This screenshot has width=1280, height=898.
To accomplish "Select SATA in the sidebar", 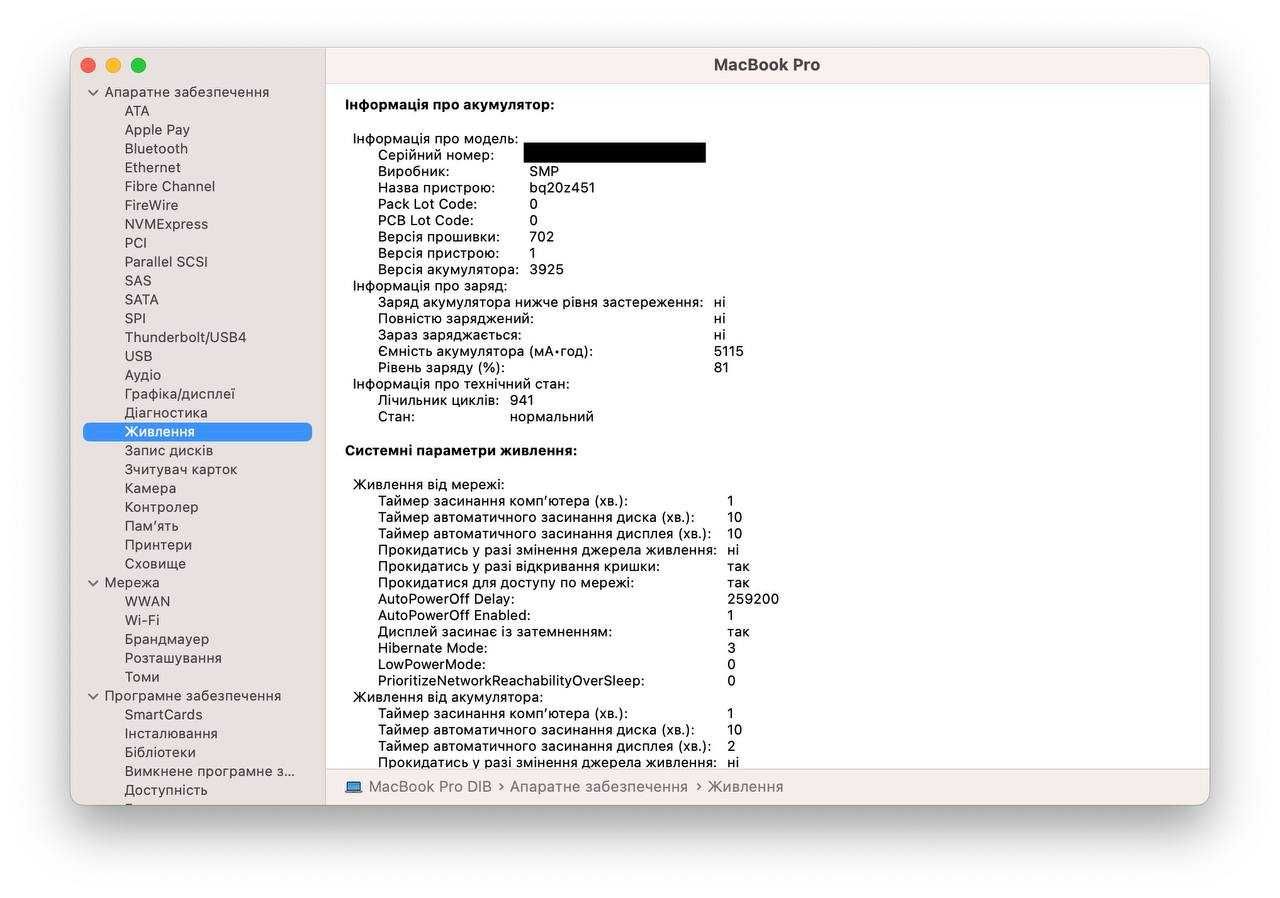I will (141, 300).
